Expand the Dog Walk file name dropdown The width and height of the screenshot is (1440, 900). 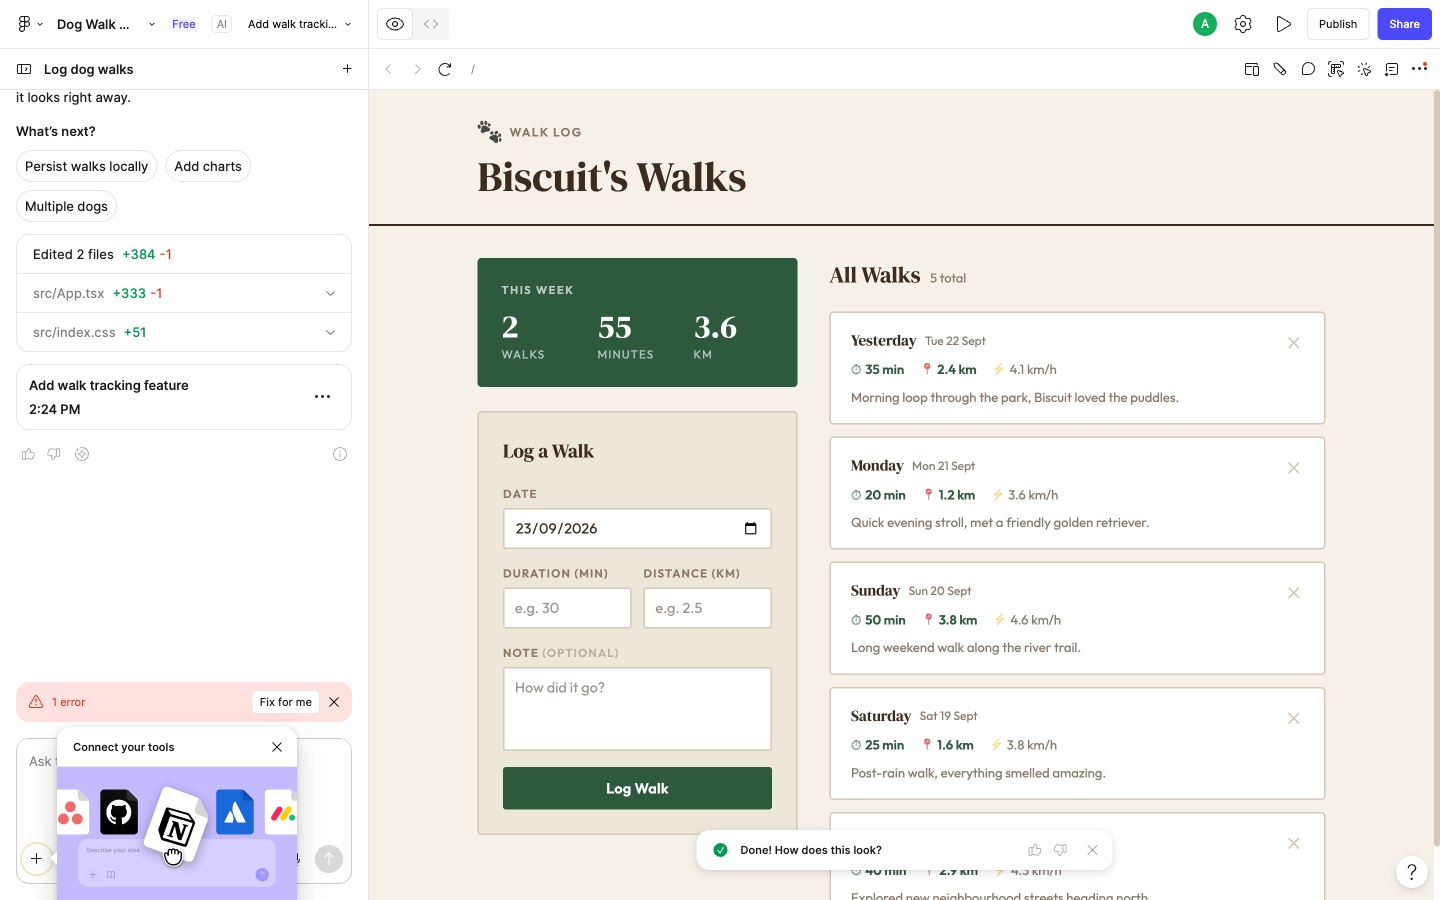pyautogui.click(x=152, y=24)
